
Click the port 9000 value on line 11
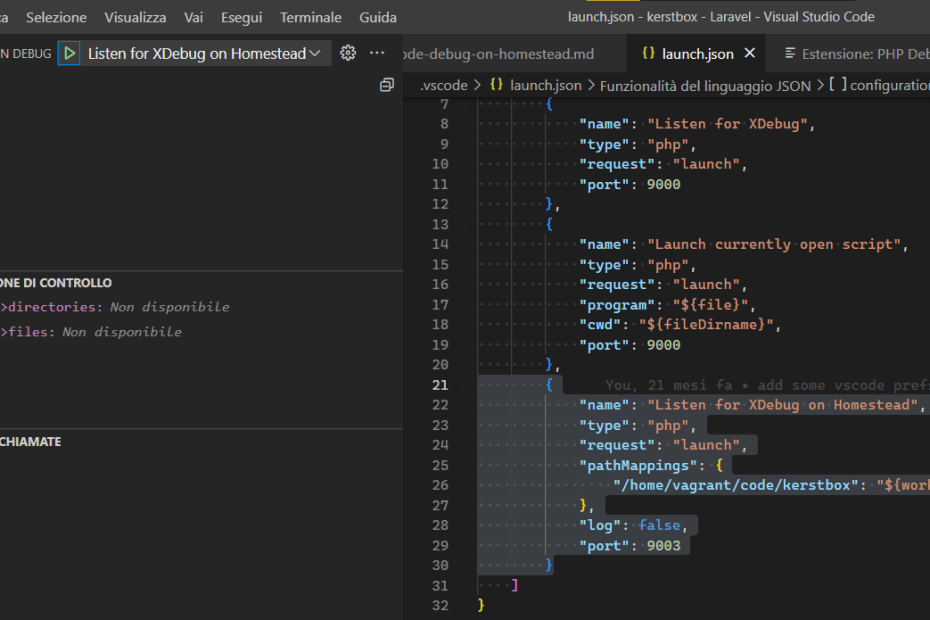663,184
